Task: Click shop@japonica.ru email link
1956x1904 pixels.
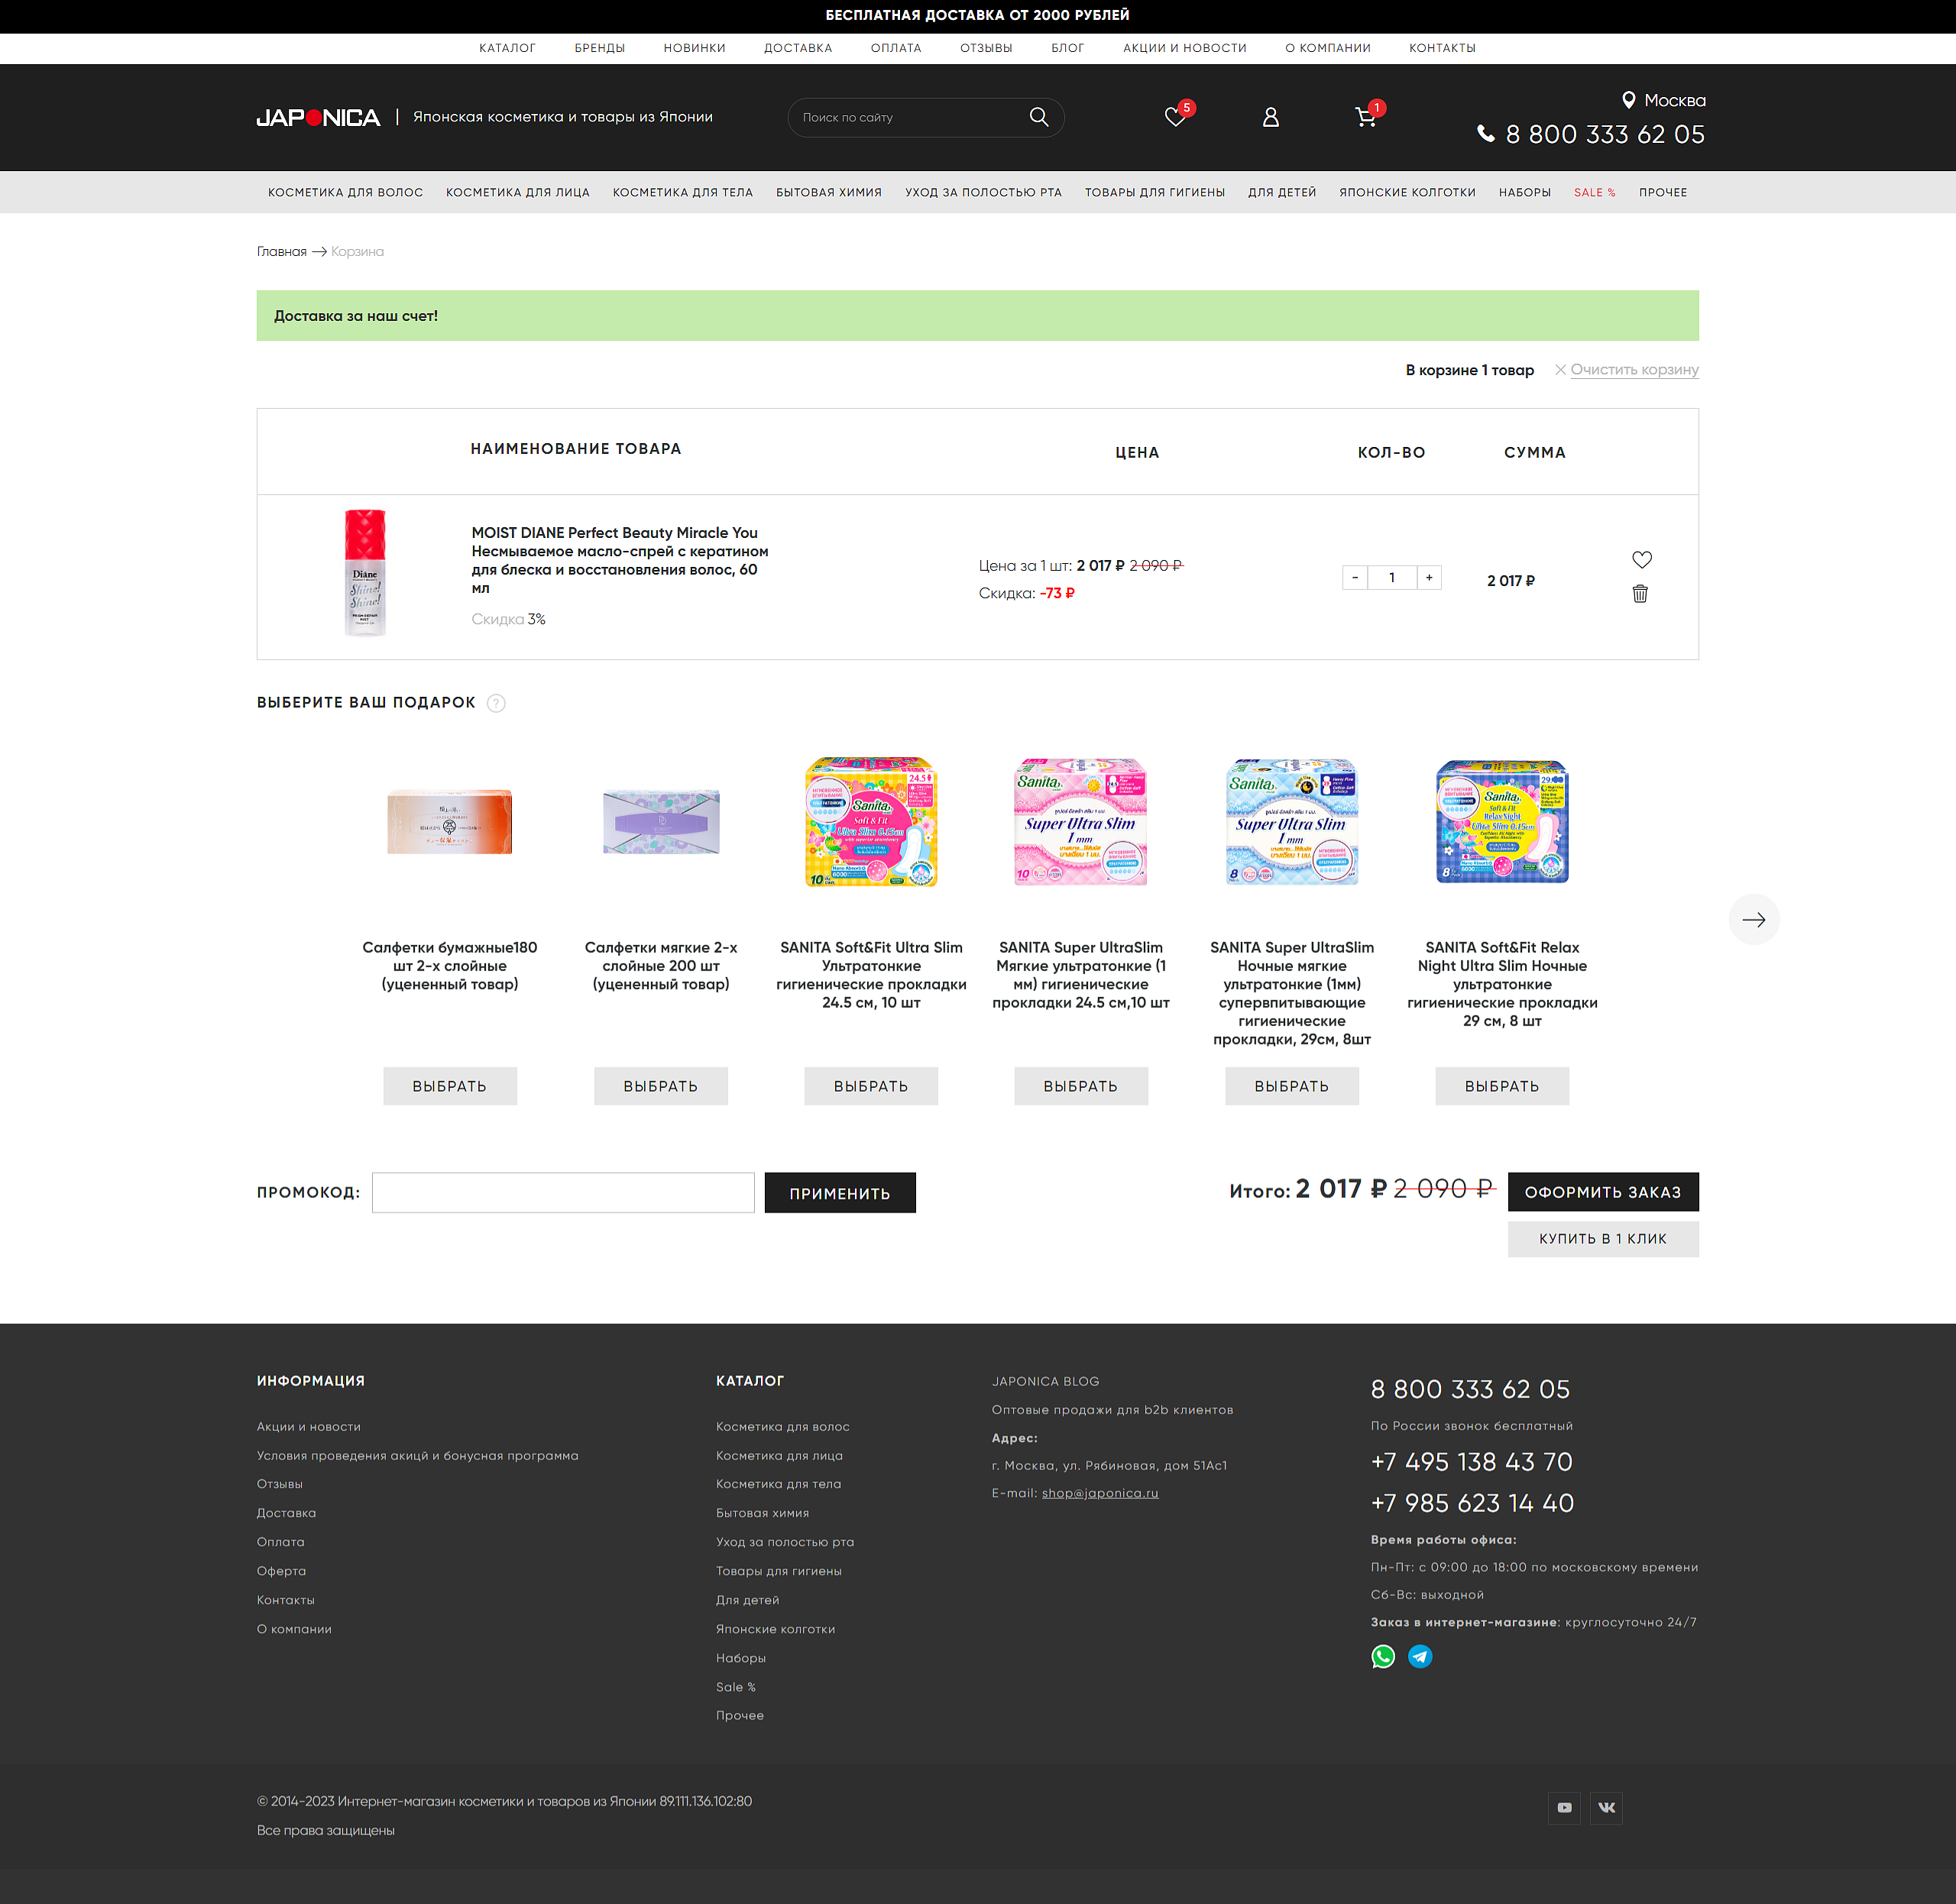Action: click(x=1100, y=1493)
